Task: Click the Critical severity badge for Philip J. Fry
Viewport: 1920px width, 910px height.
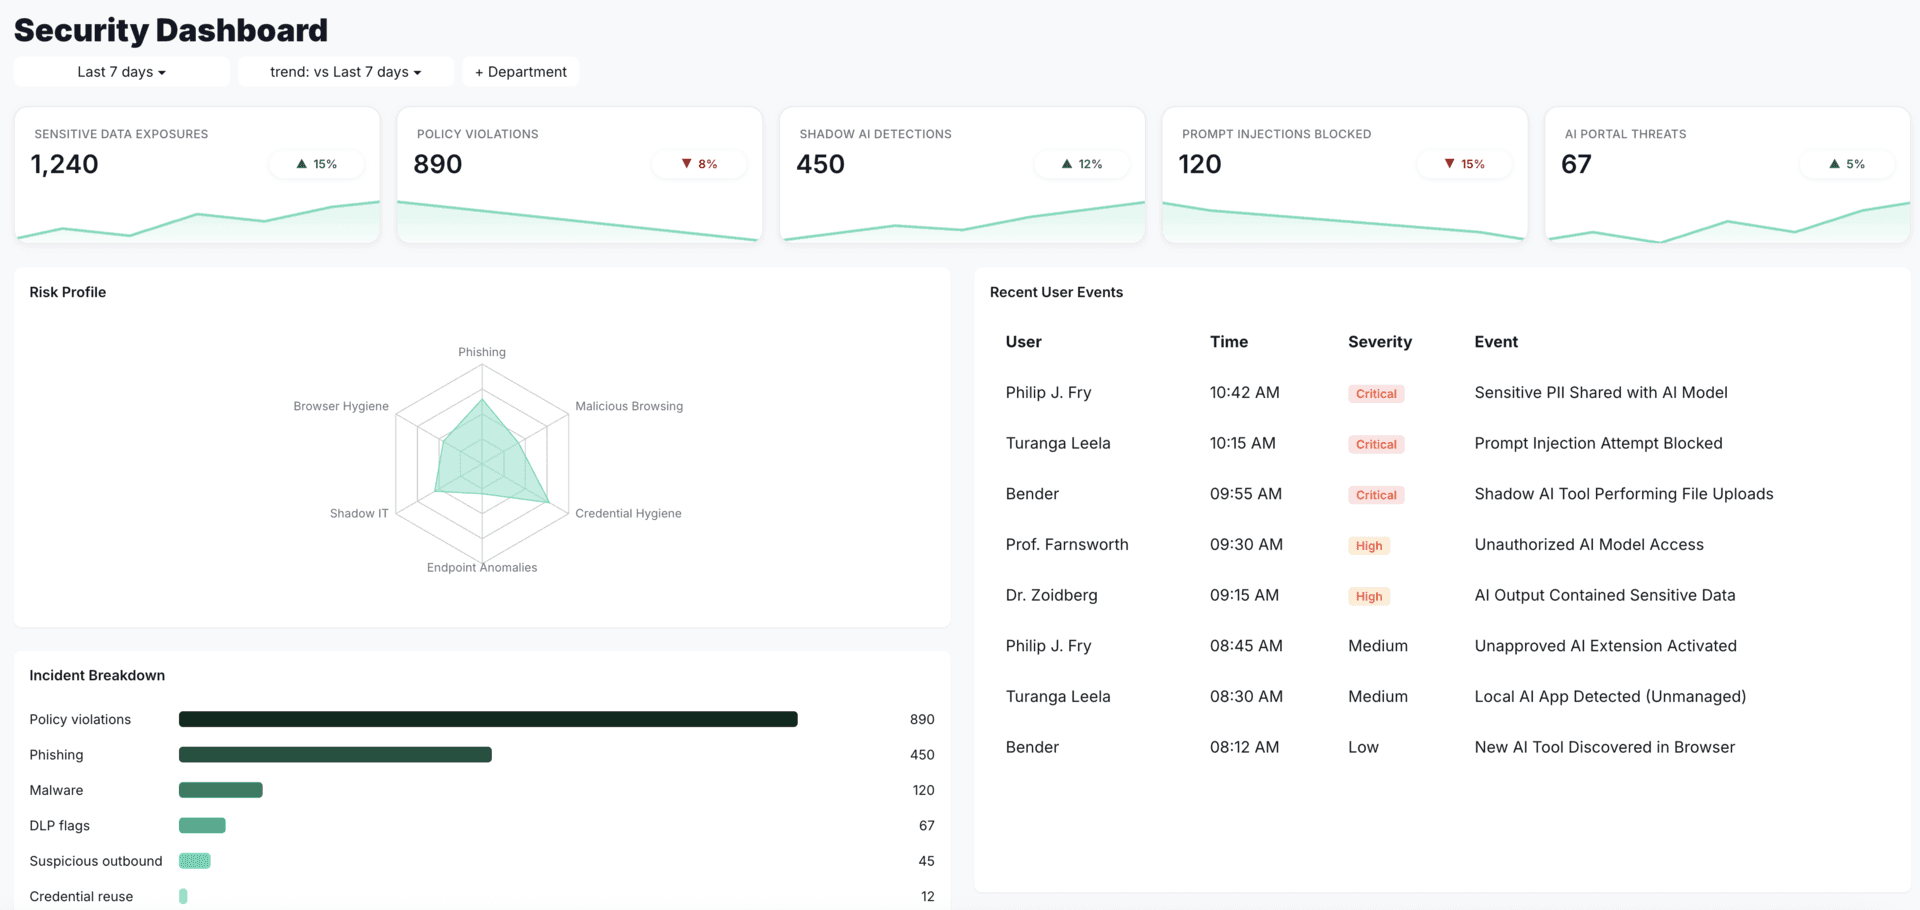Action: pyautogui.click(x=1376, y=393)
